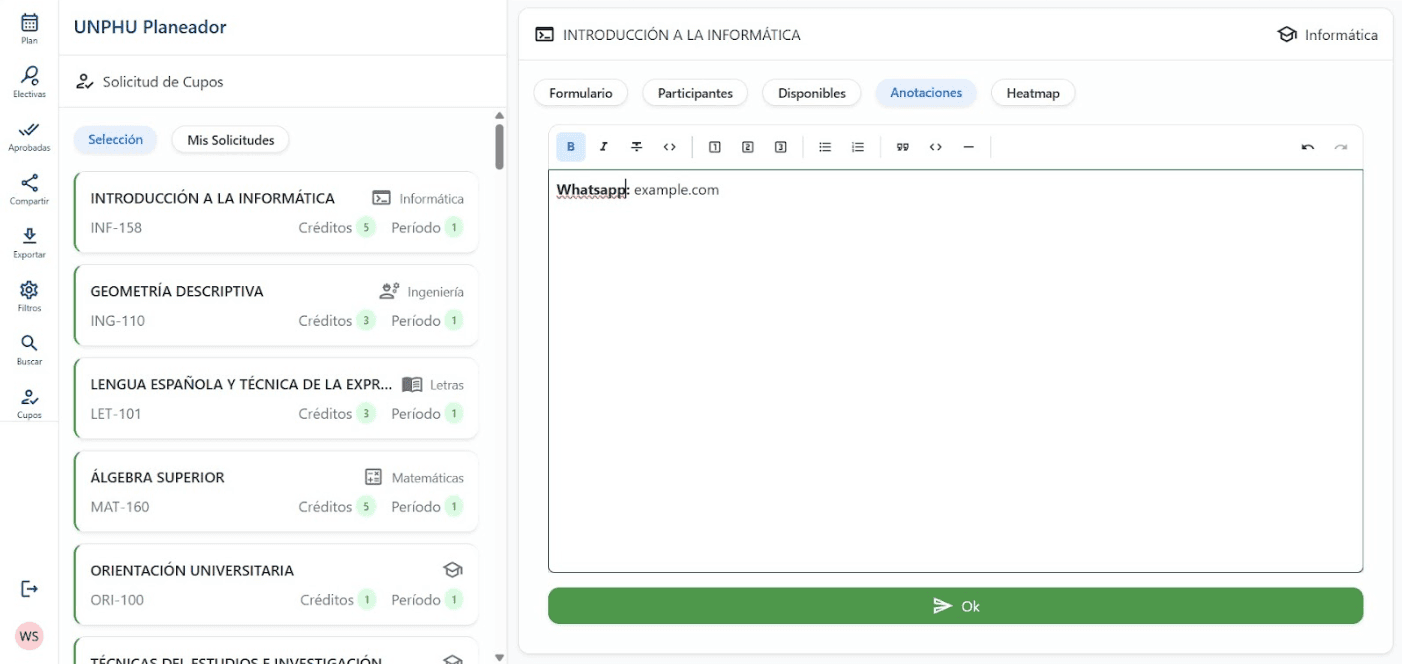Click the scroll-up arrow of course list
Image resolution: width=1402 pixels, height=670 pixels.
point(500,115)
